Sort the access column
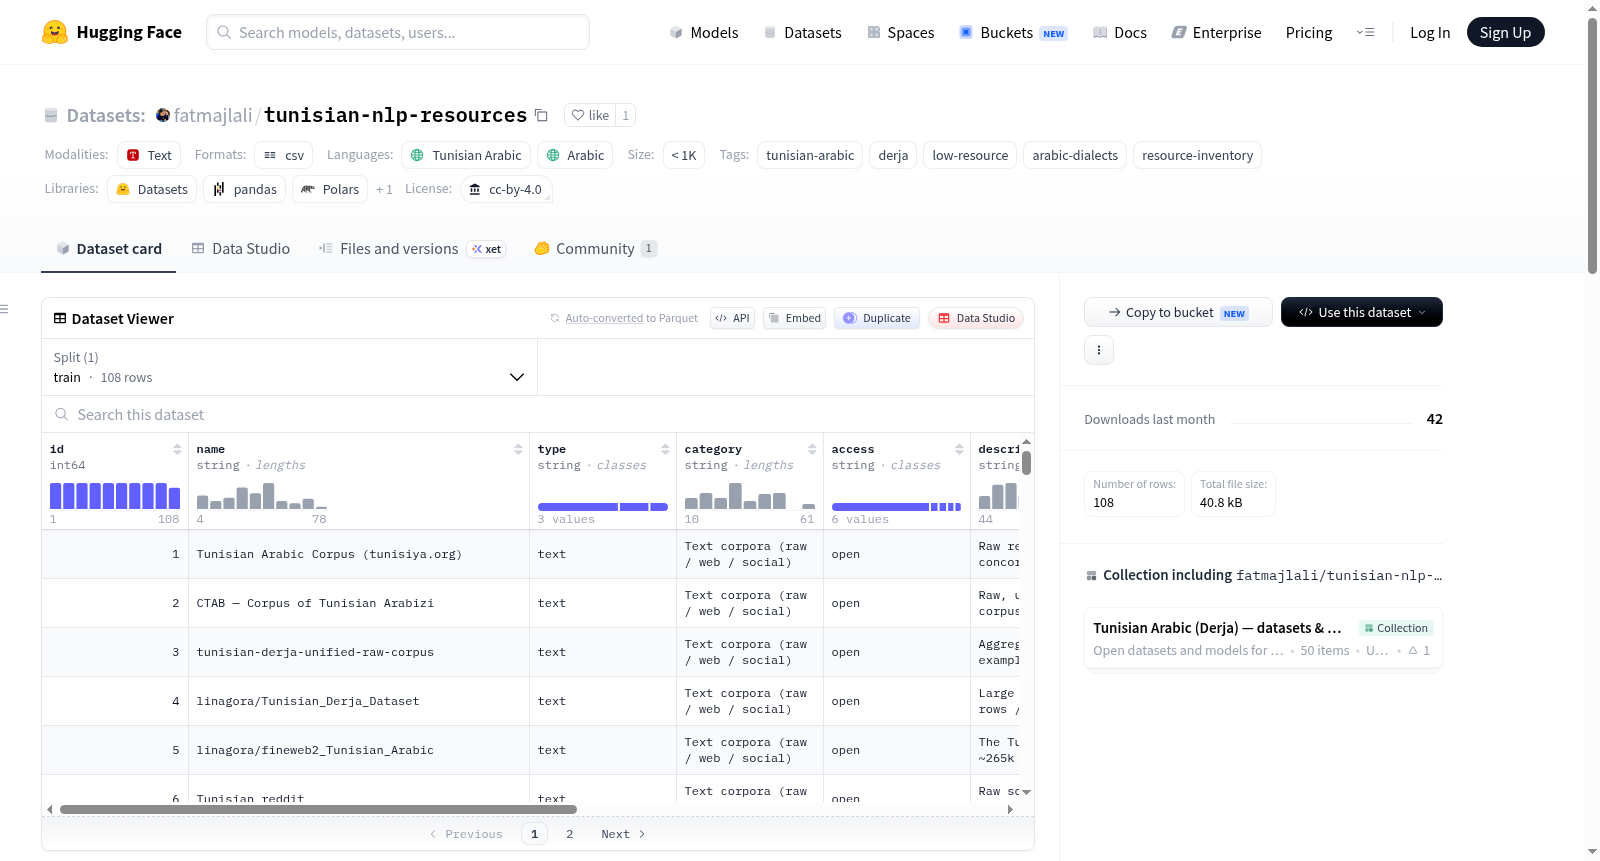The image size is (1600, 861). pos(959,449)
